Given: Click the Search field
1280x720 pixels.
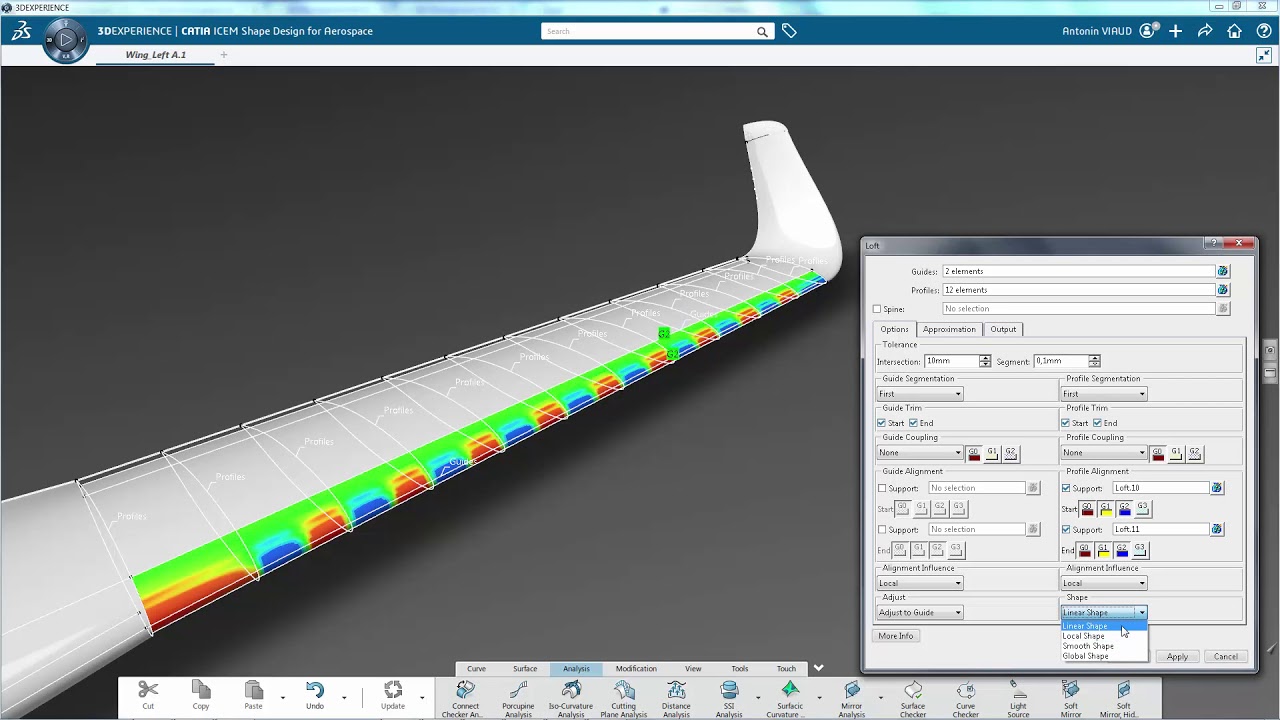Looking at the screenshot, I should coord(648,31).
